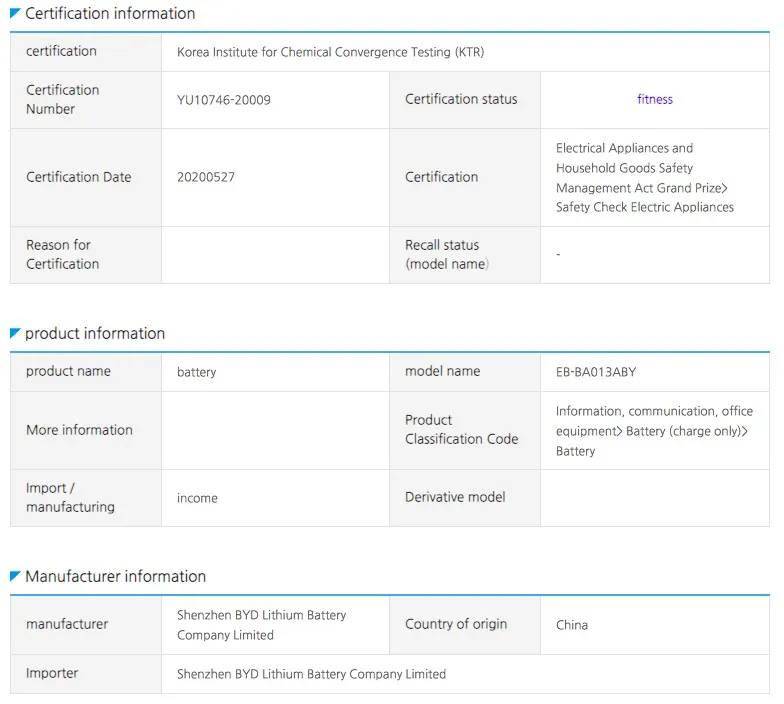Screen dimensions: 784x704
Task: Click the Recall status label cell
Action: (x=465, y=255)
